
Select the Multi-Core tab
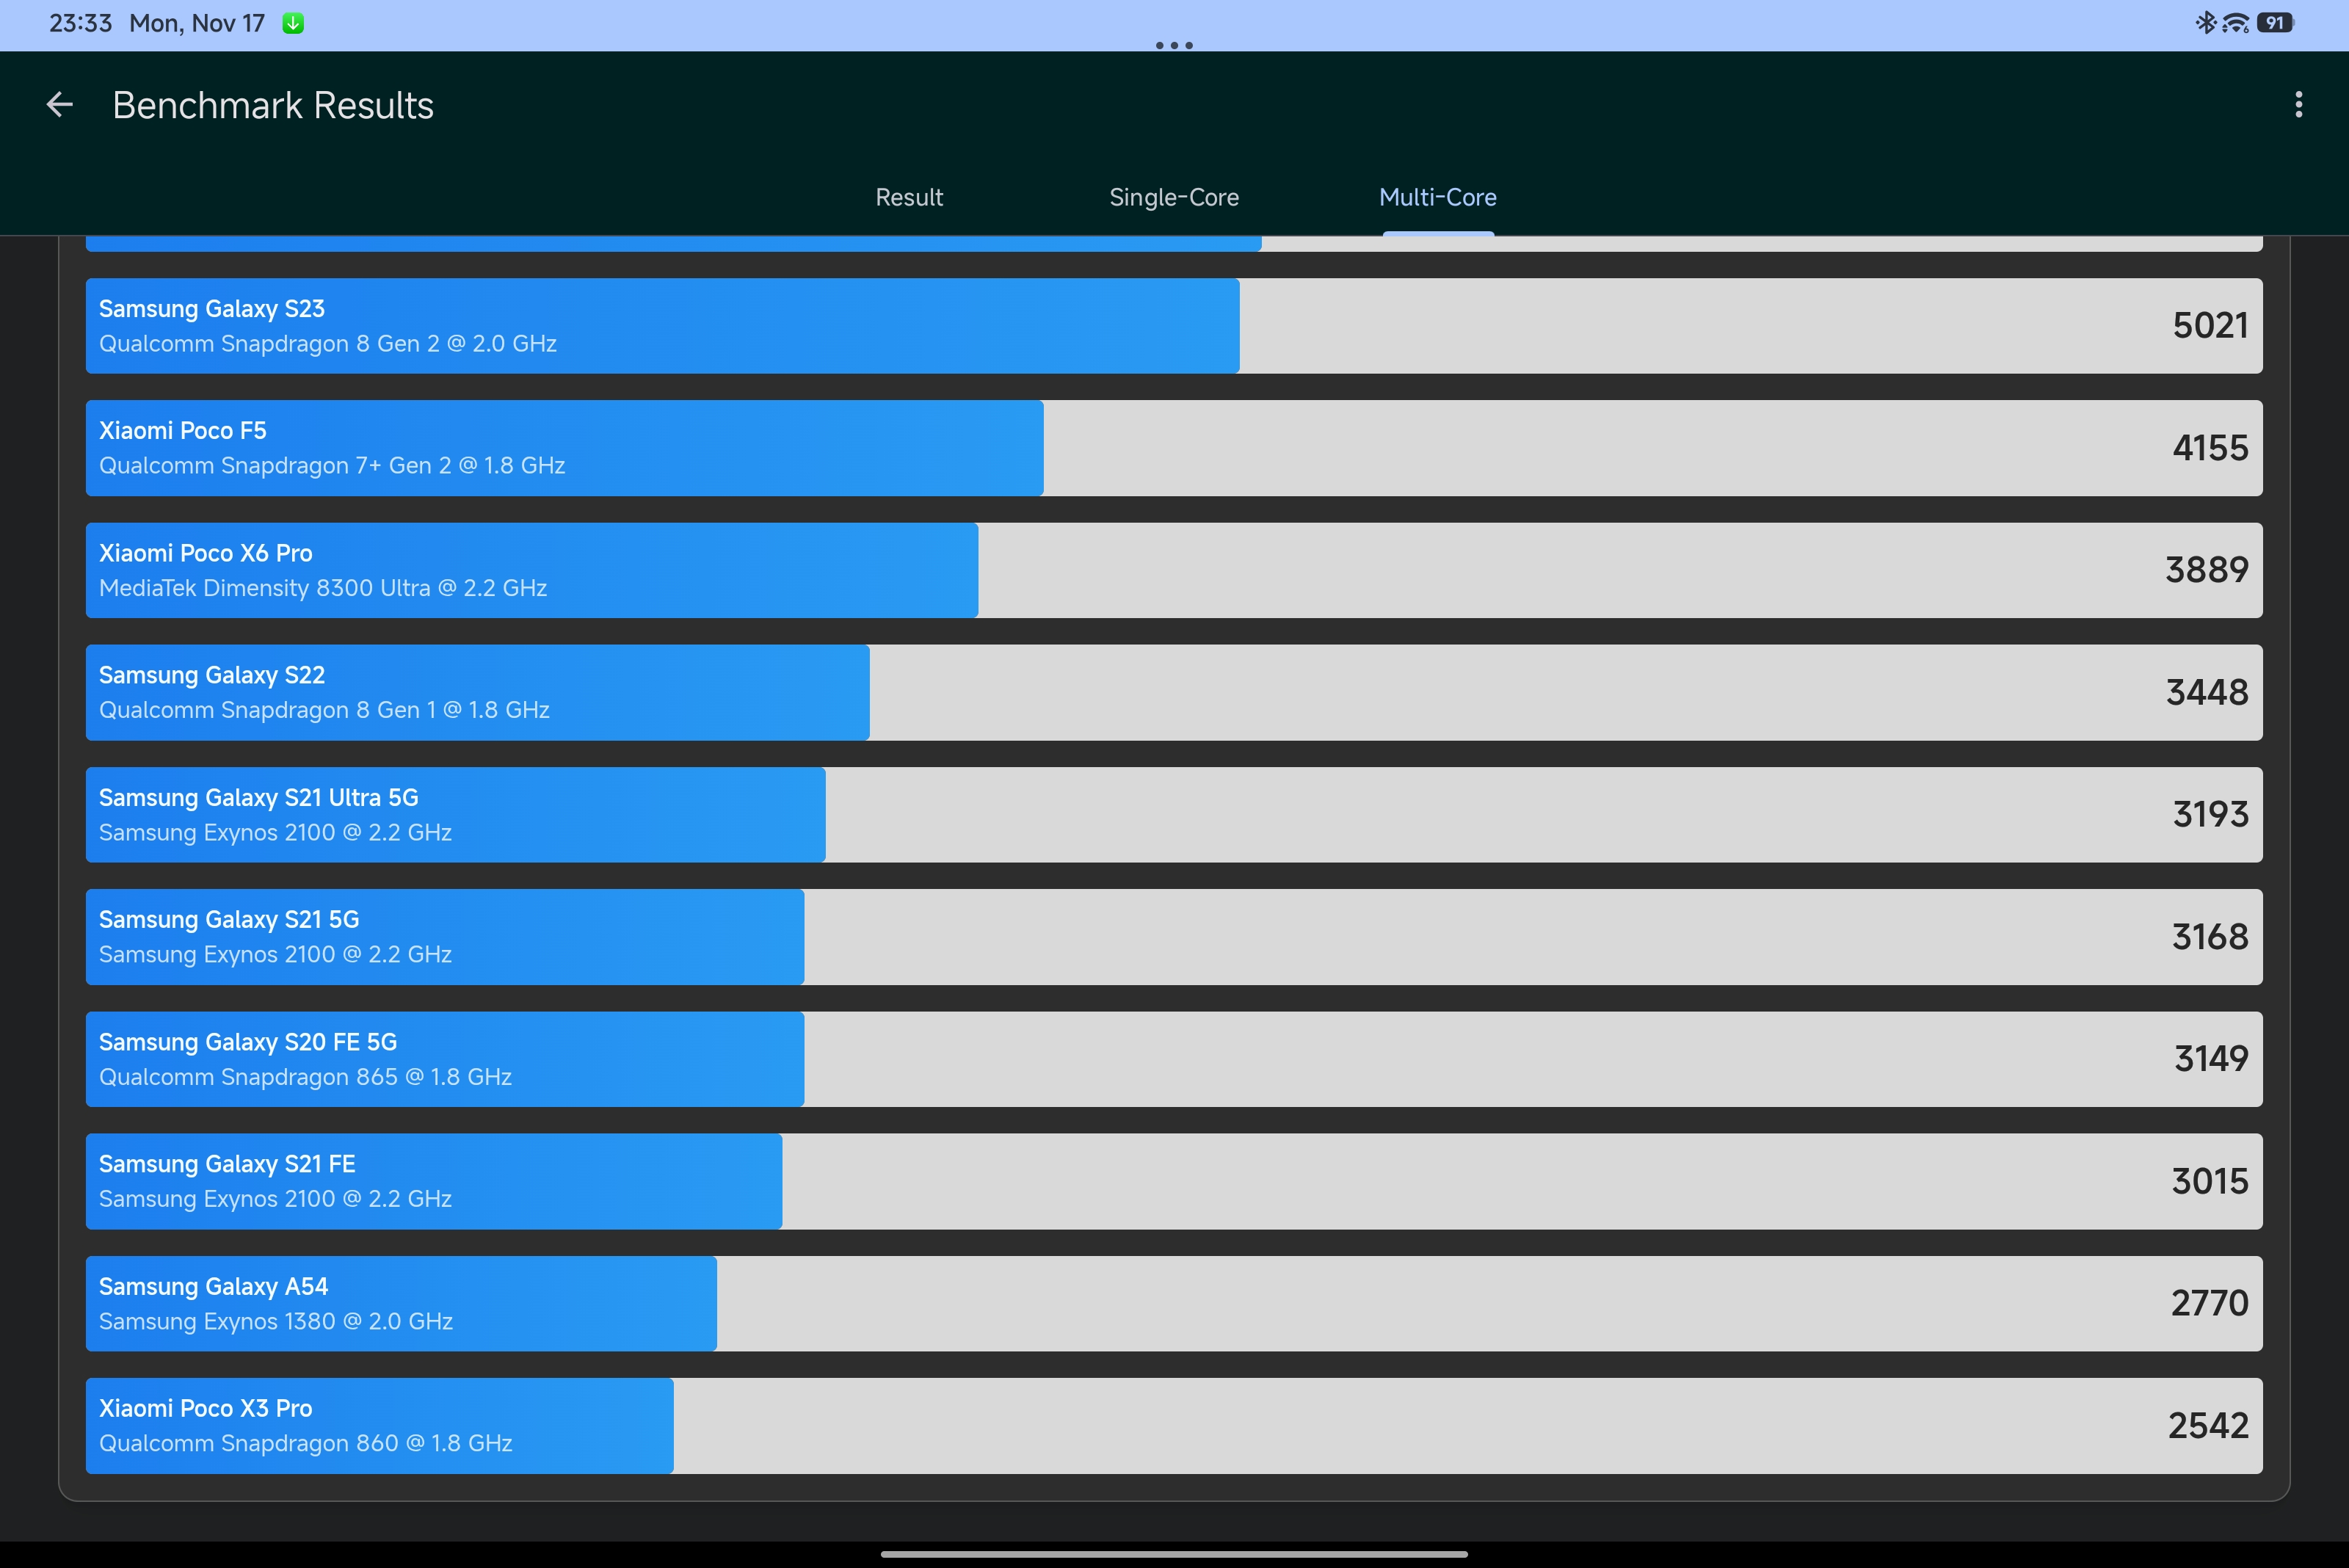click(x=1437, y=197)
